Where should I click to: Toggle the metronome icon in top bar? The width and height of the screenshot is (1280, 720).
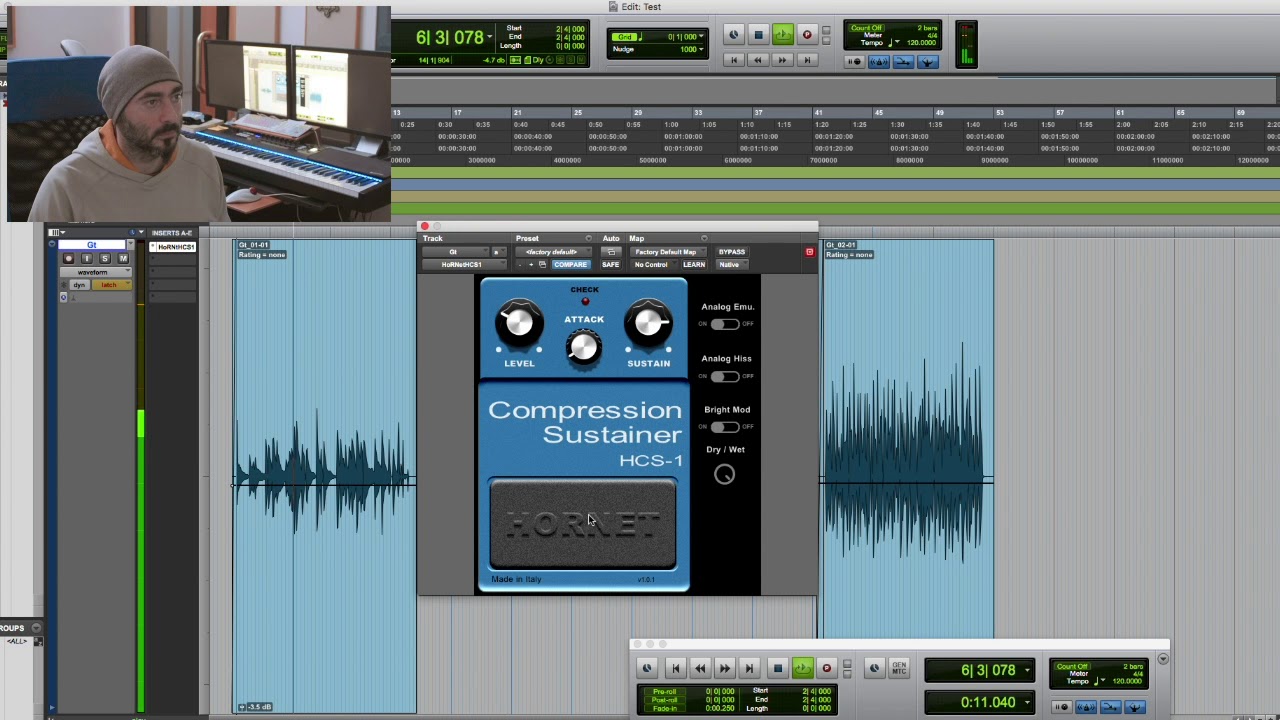click(878, 62)
